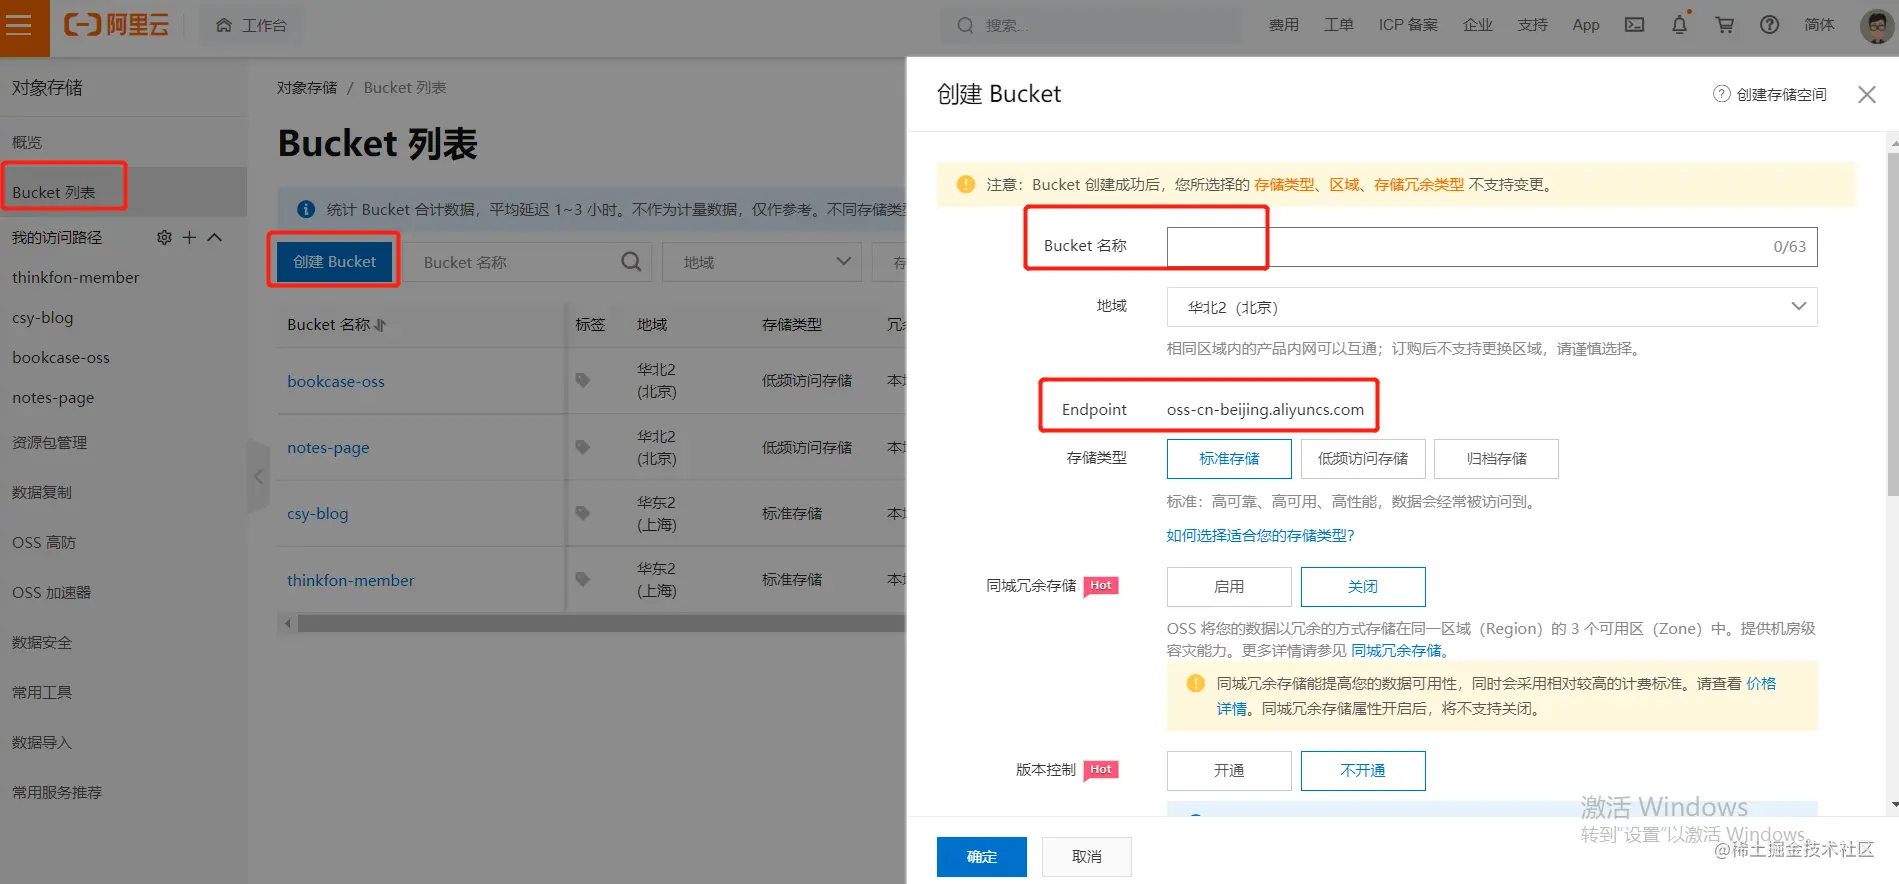This screenshot has width=1899, height=884.
Task: Open the 地域 dropdown in create panel
Action: point(1491,307)
